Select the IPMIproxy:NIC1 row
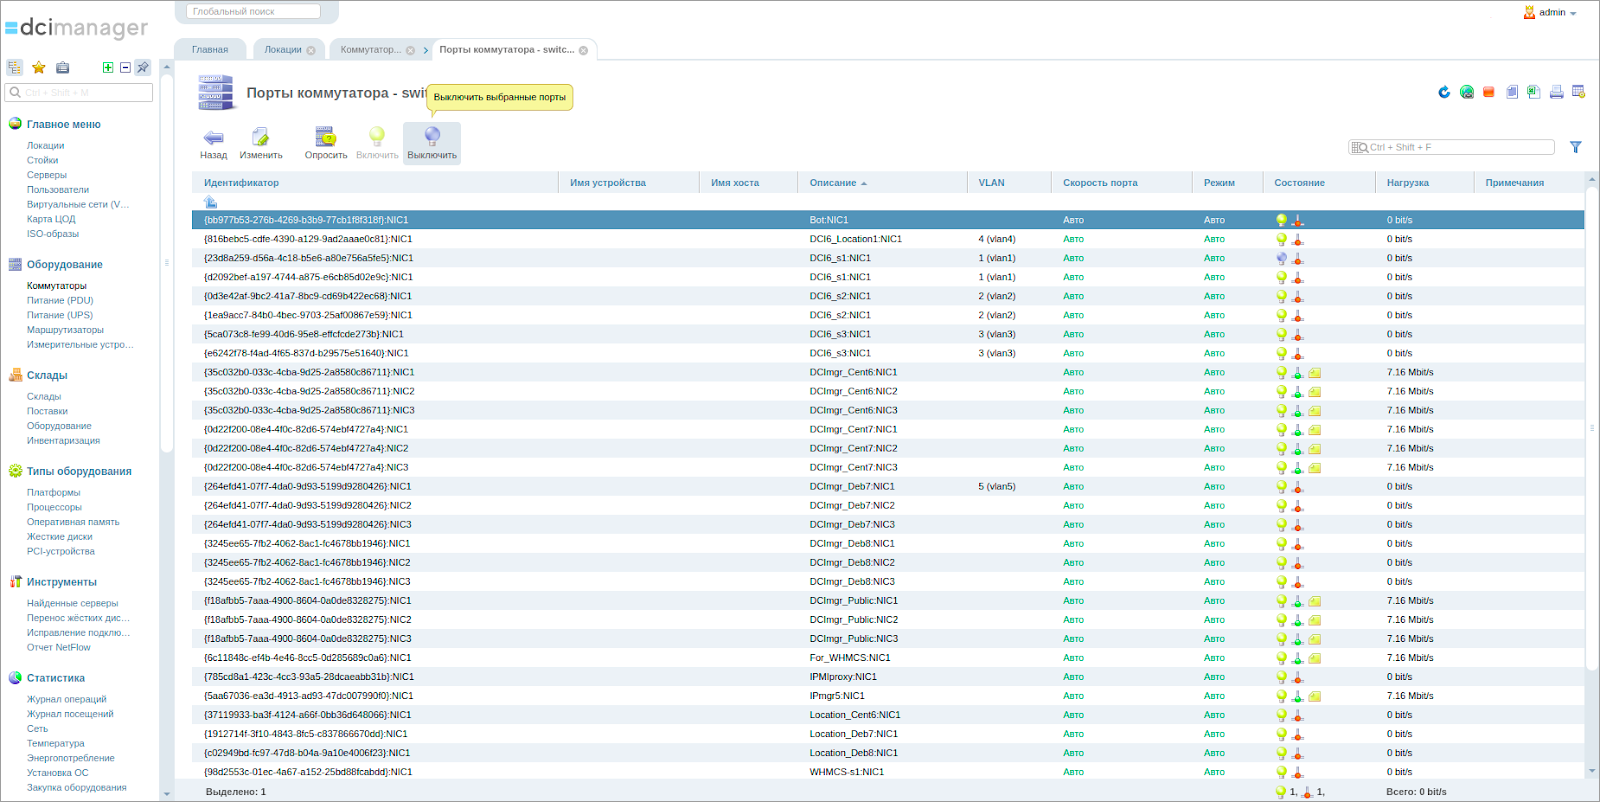 click(888, 677)
